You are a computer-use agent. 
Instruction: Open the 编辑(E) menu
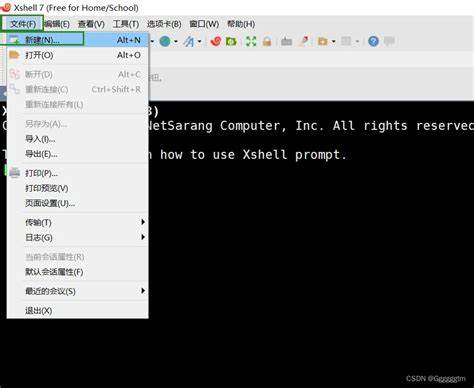coord(57,24)
